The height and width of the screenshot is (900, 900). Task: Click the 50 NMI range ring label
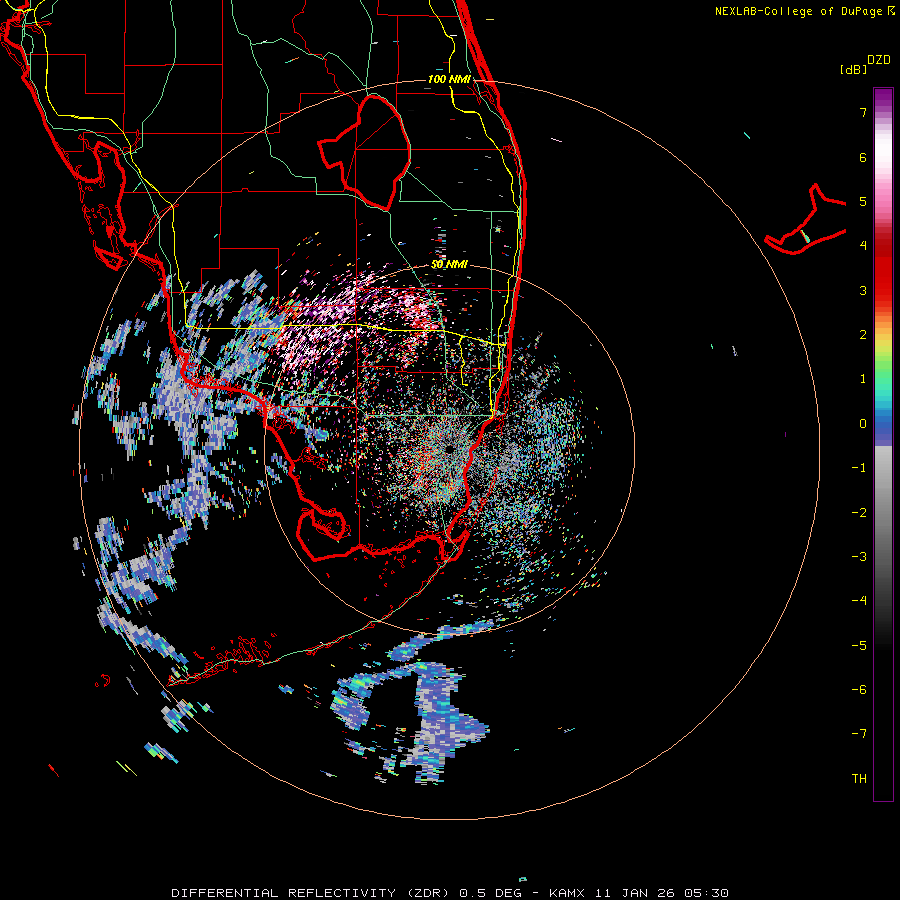449,265
